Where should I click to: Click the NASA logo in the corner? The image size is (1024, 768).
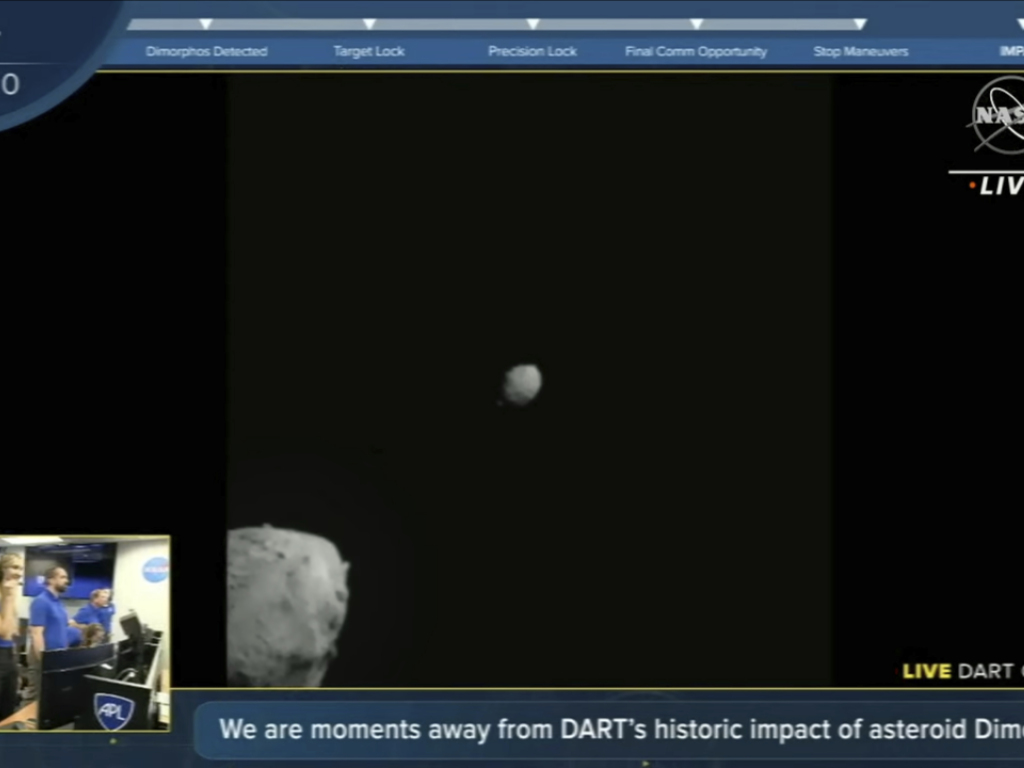point(998,116)
